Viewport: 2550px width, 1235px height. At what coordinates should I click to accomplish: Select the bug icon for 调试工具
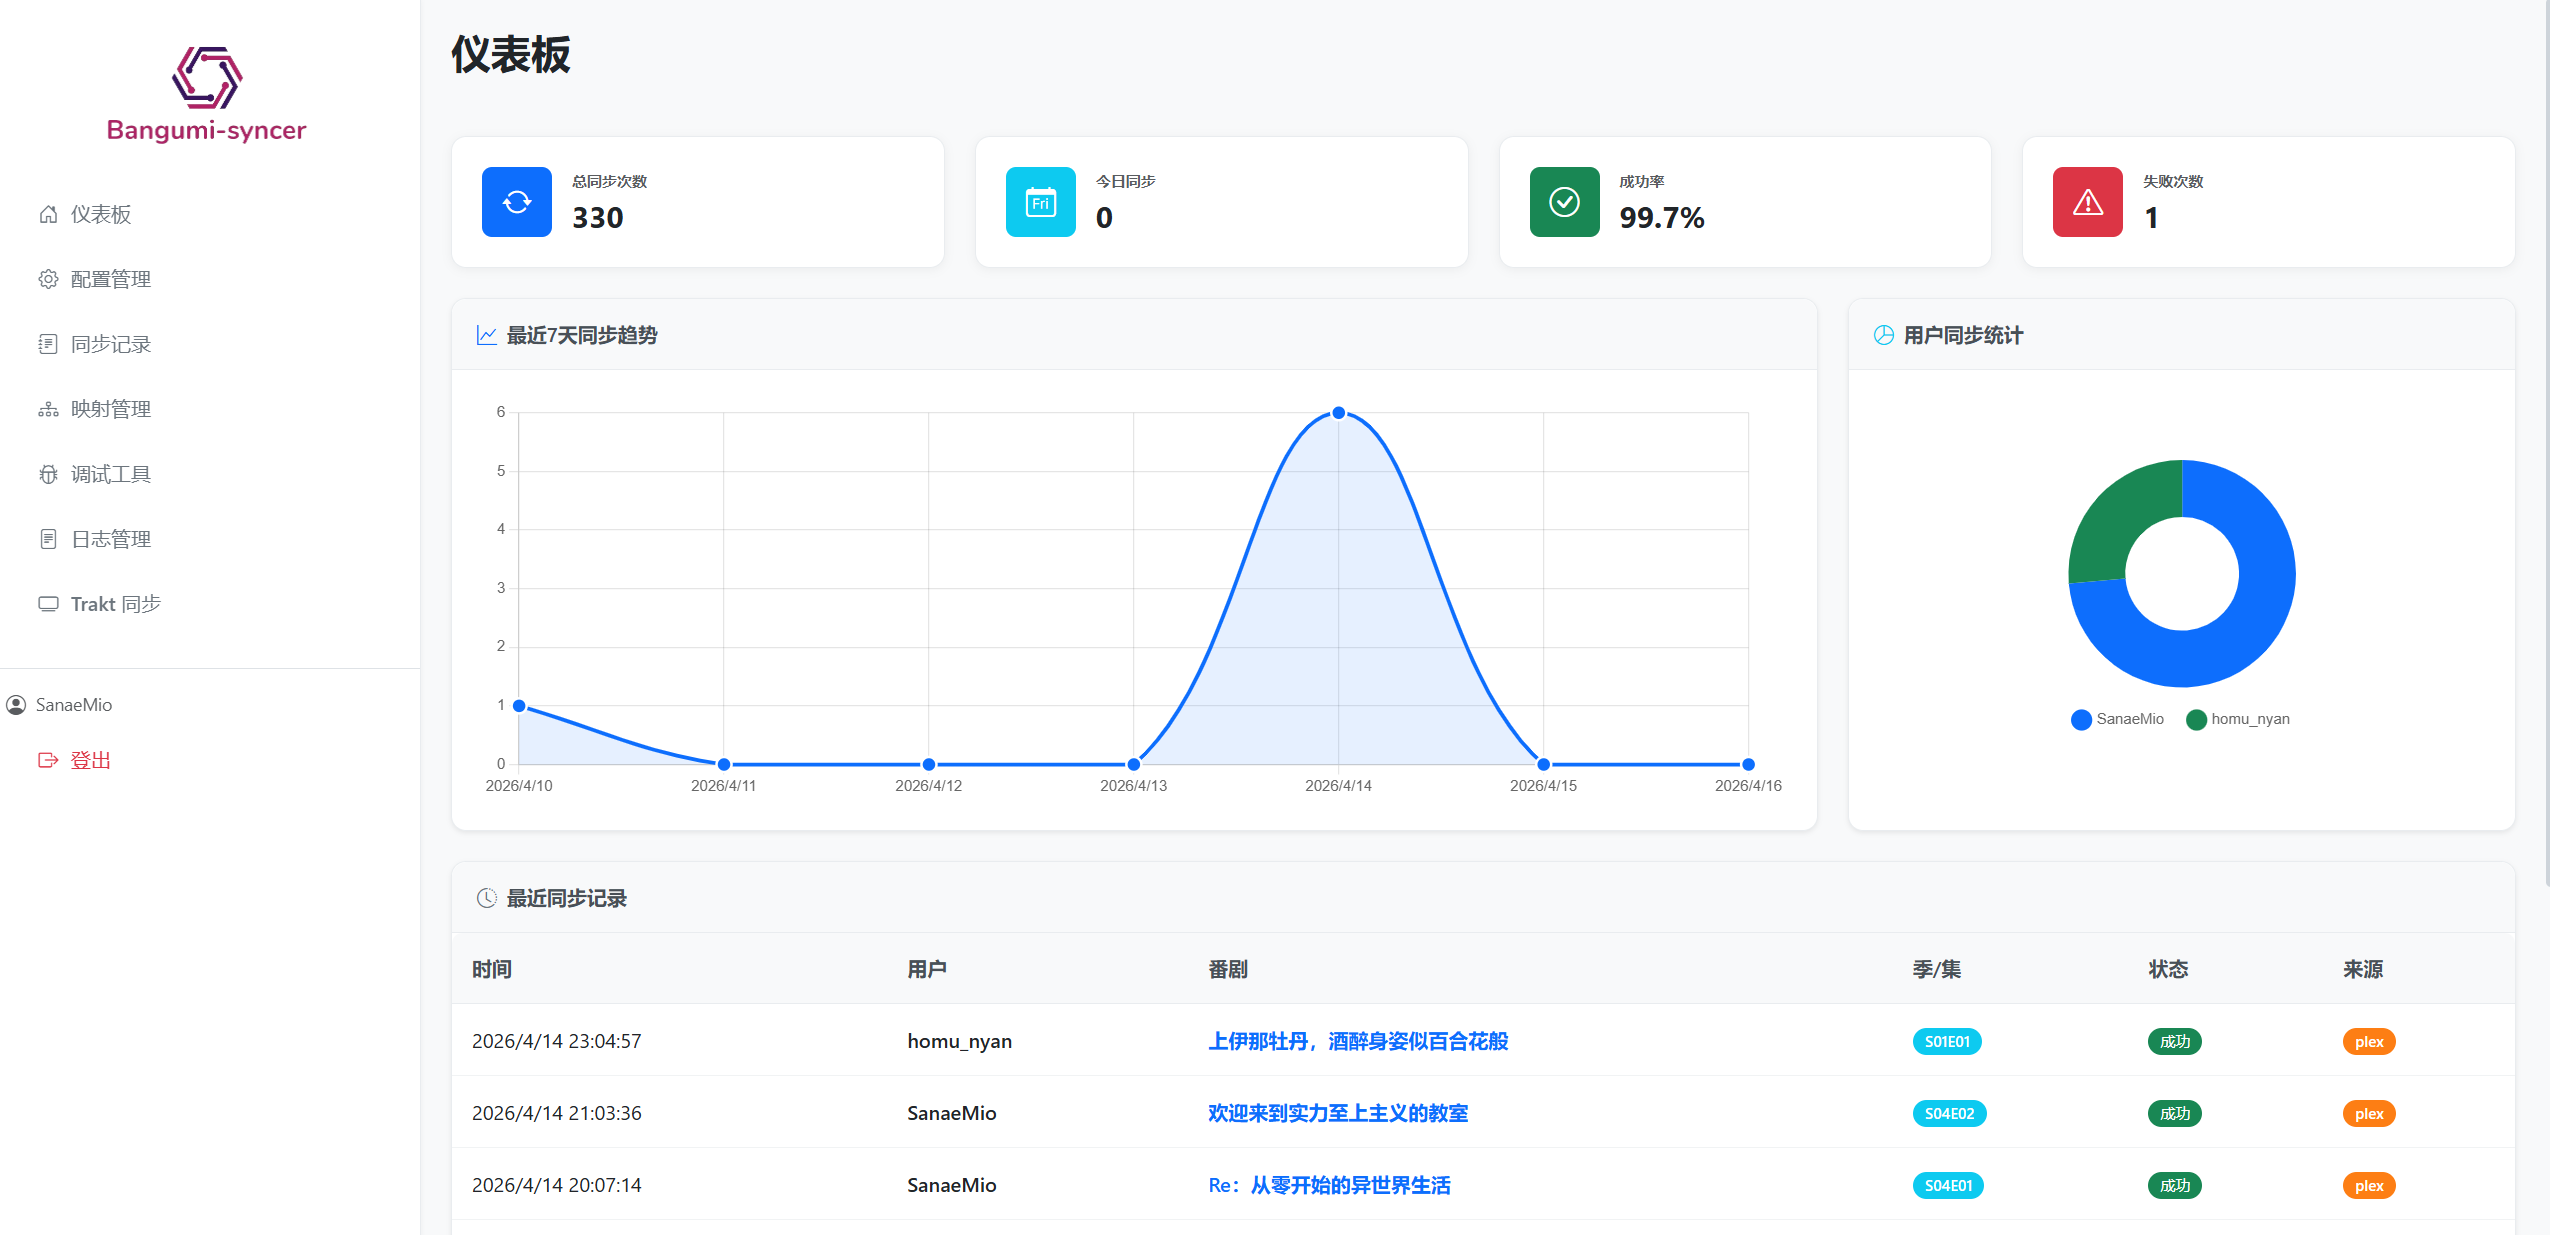(48, 473)
